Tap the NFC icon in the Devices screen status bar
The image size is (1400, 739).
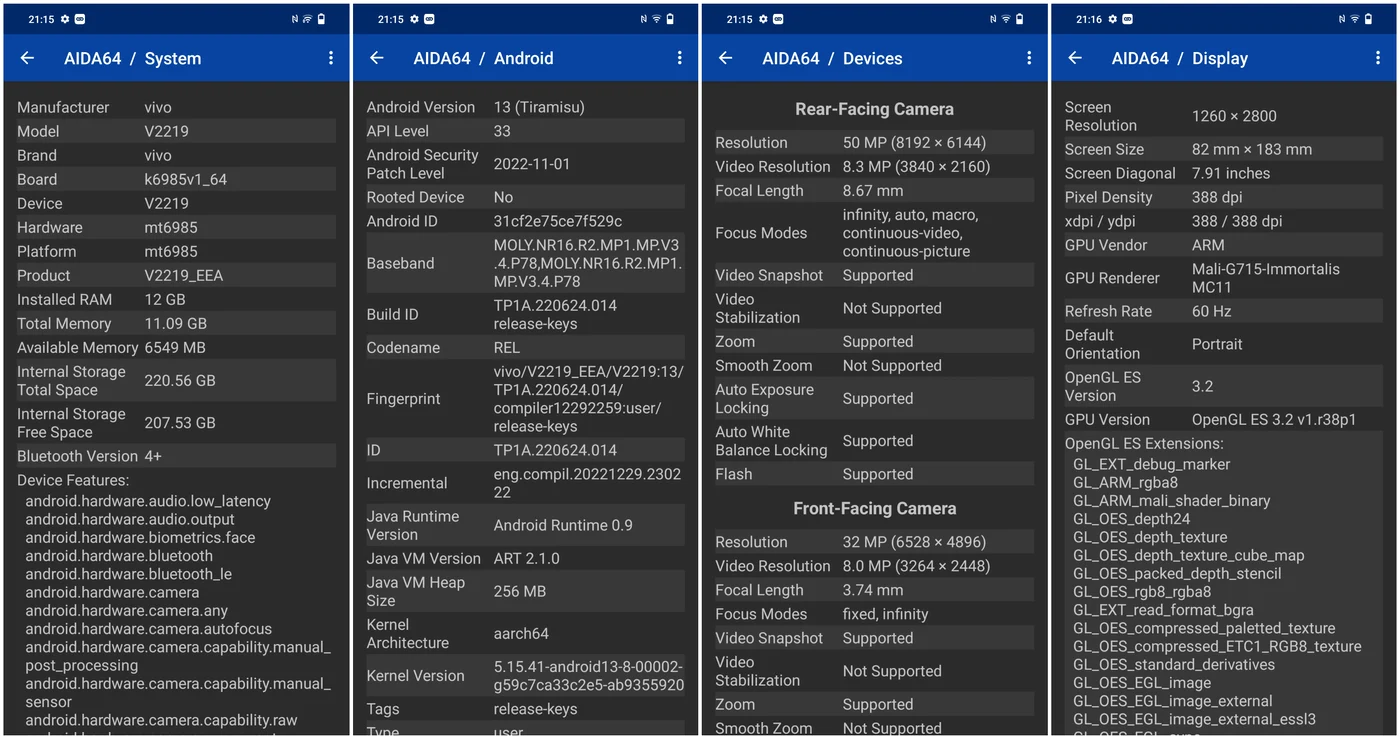pyautogui.click(x=994, y=19)
